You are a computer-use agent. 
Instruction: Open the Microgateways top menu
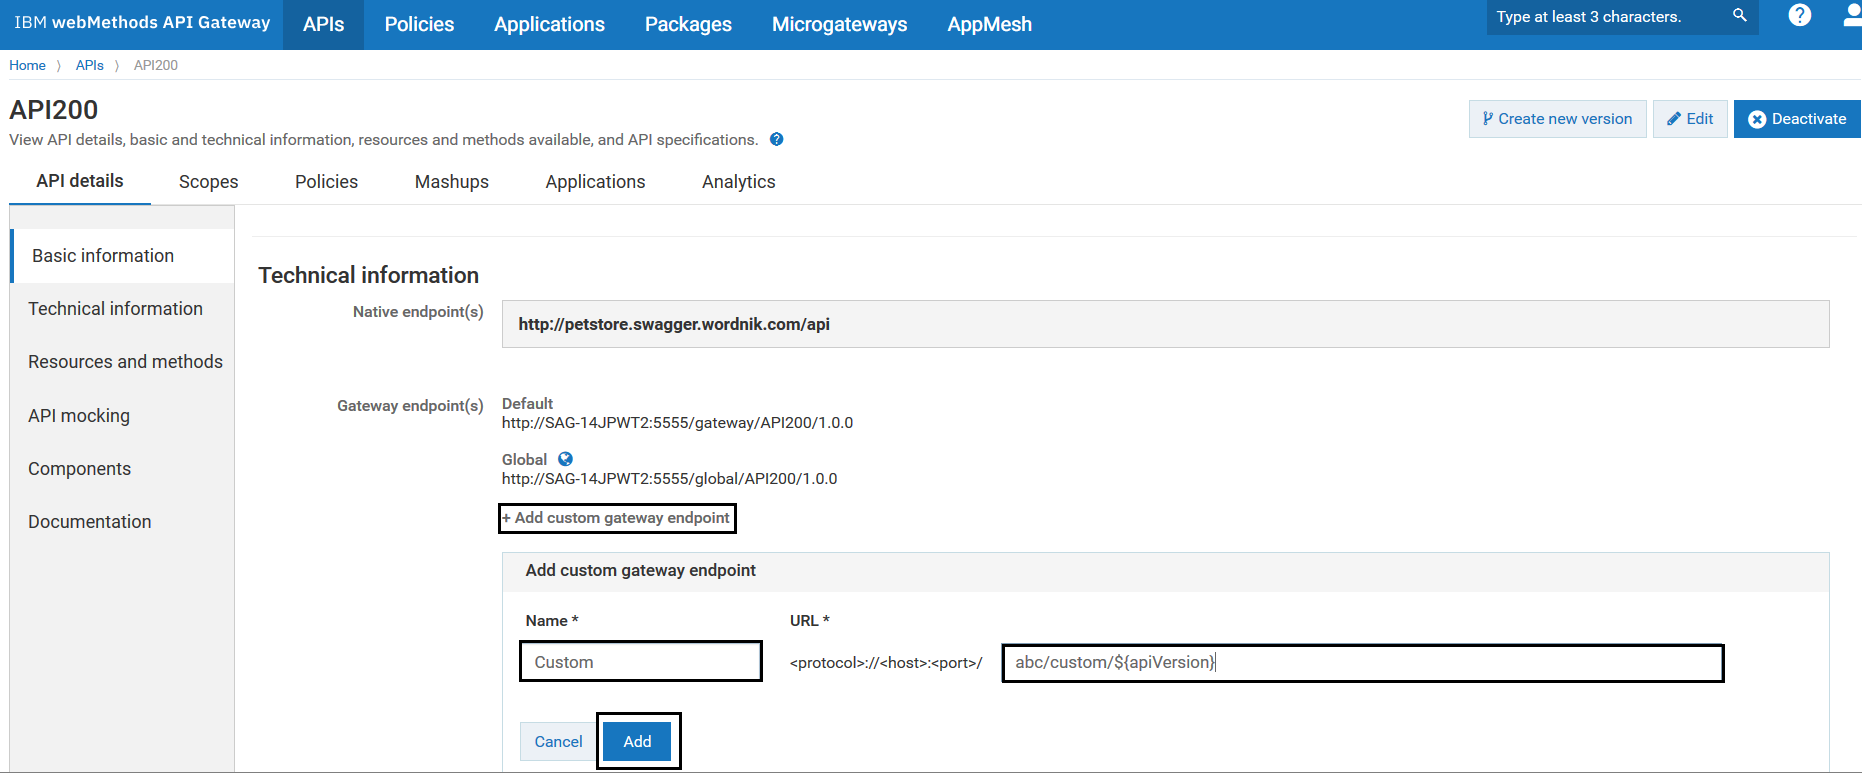click(840, 24)
